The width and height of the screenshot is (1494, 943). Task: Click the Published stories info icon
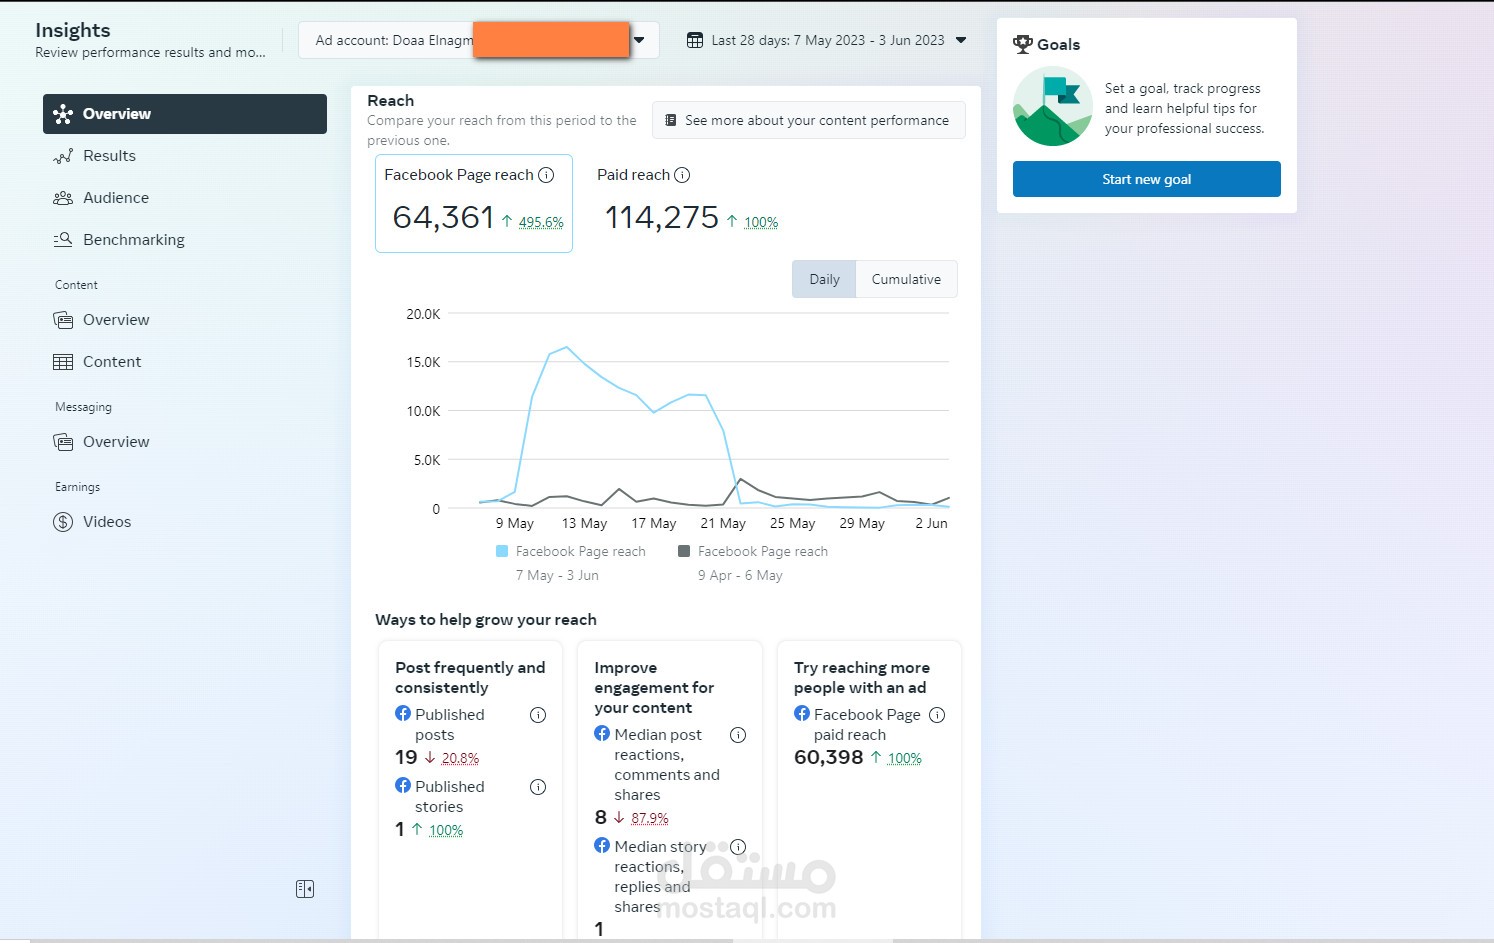pyautogui.click(x=538, y=787)
